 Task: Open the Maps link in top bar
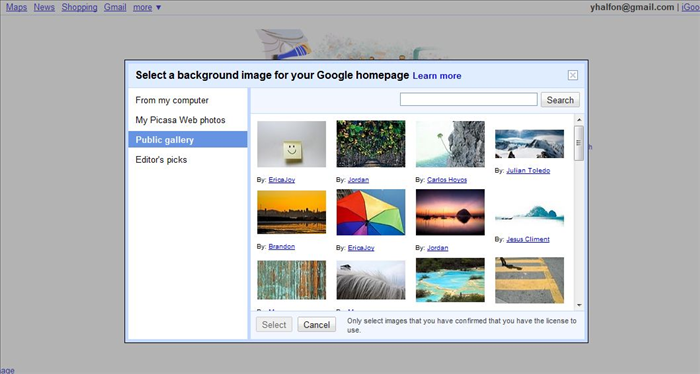tap(17, 7)
